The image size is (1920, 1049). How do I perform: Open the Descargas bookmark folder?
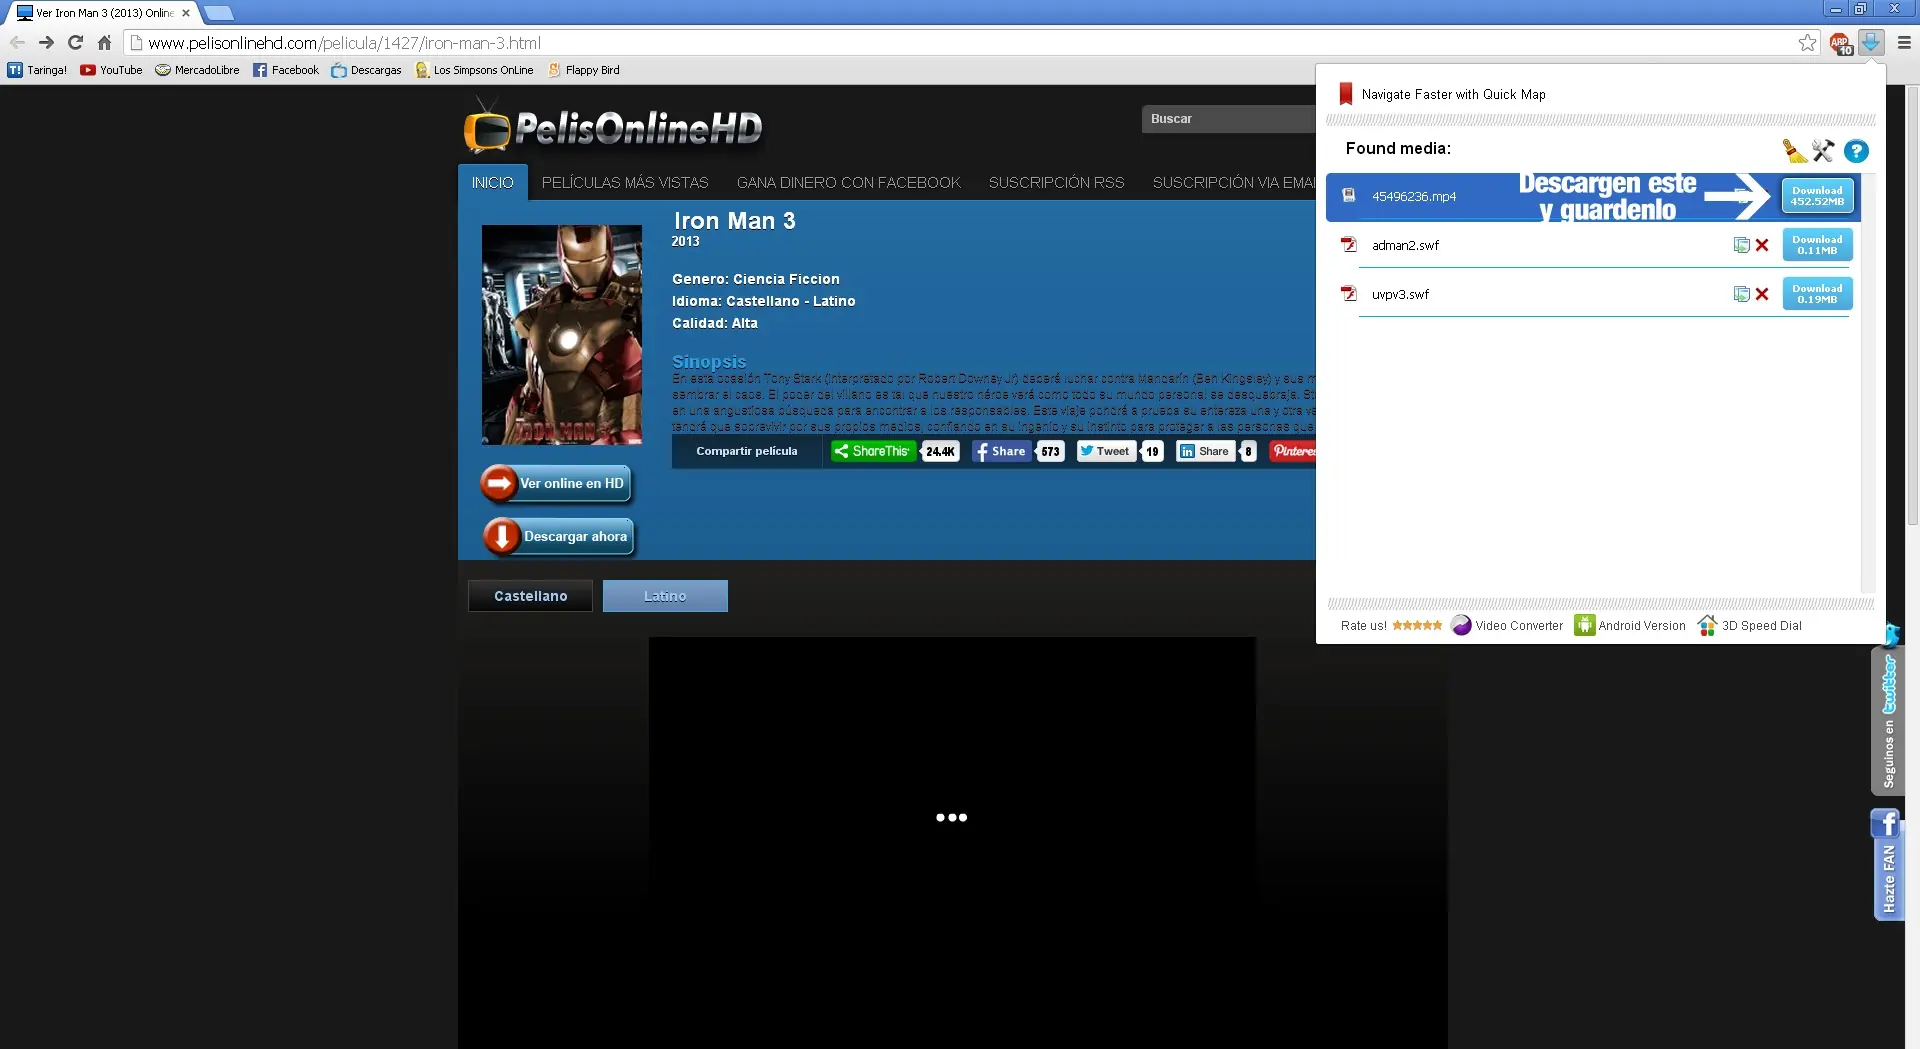(366, 70)
